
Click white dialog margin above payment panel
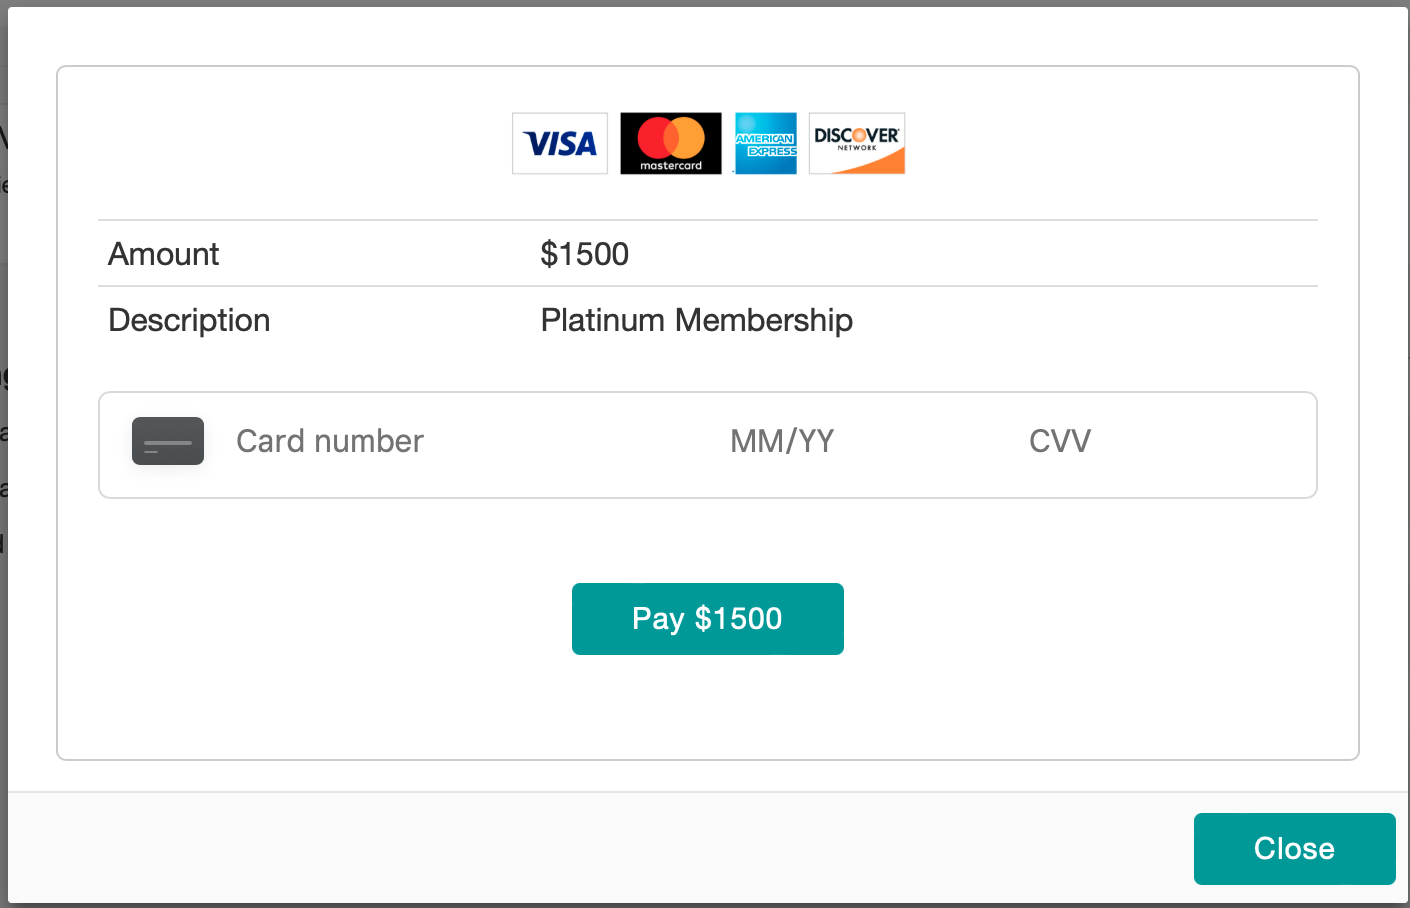point(708,36)
